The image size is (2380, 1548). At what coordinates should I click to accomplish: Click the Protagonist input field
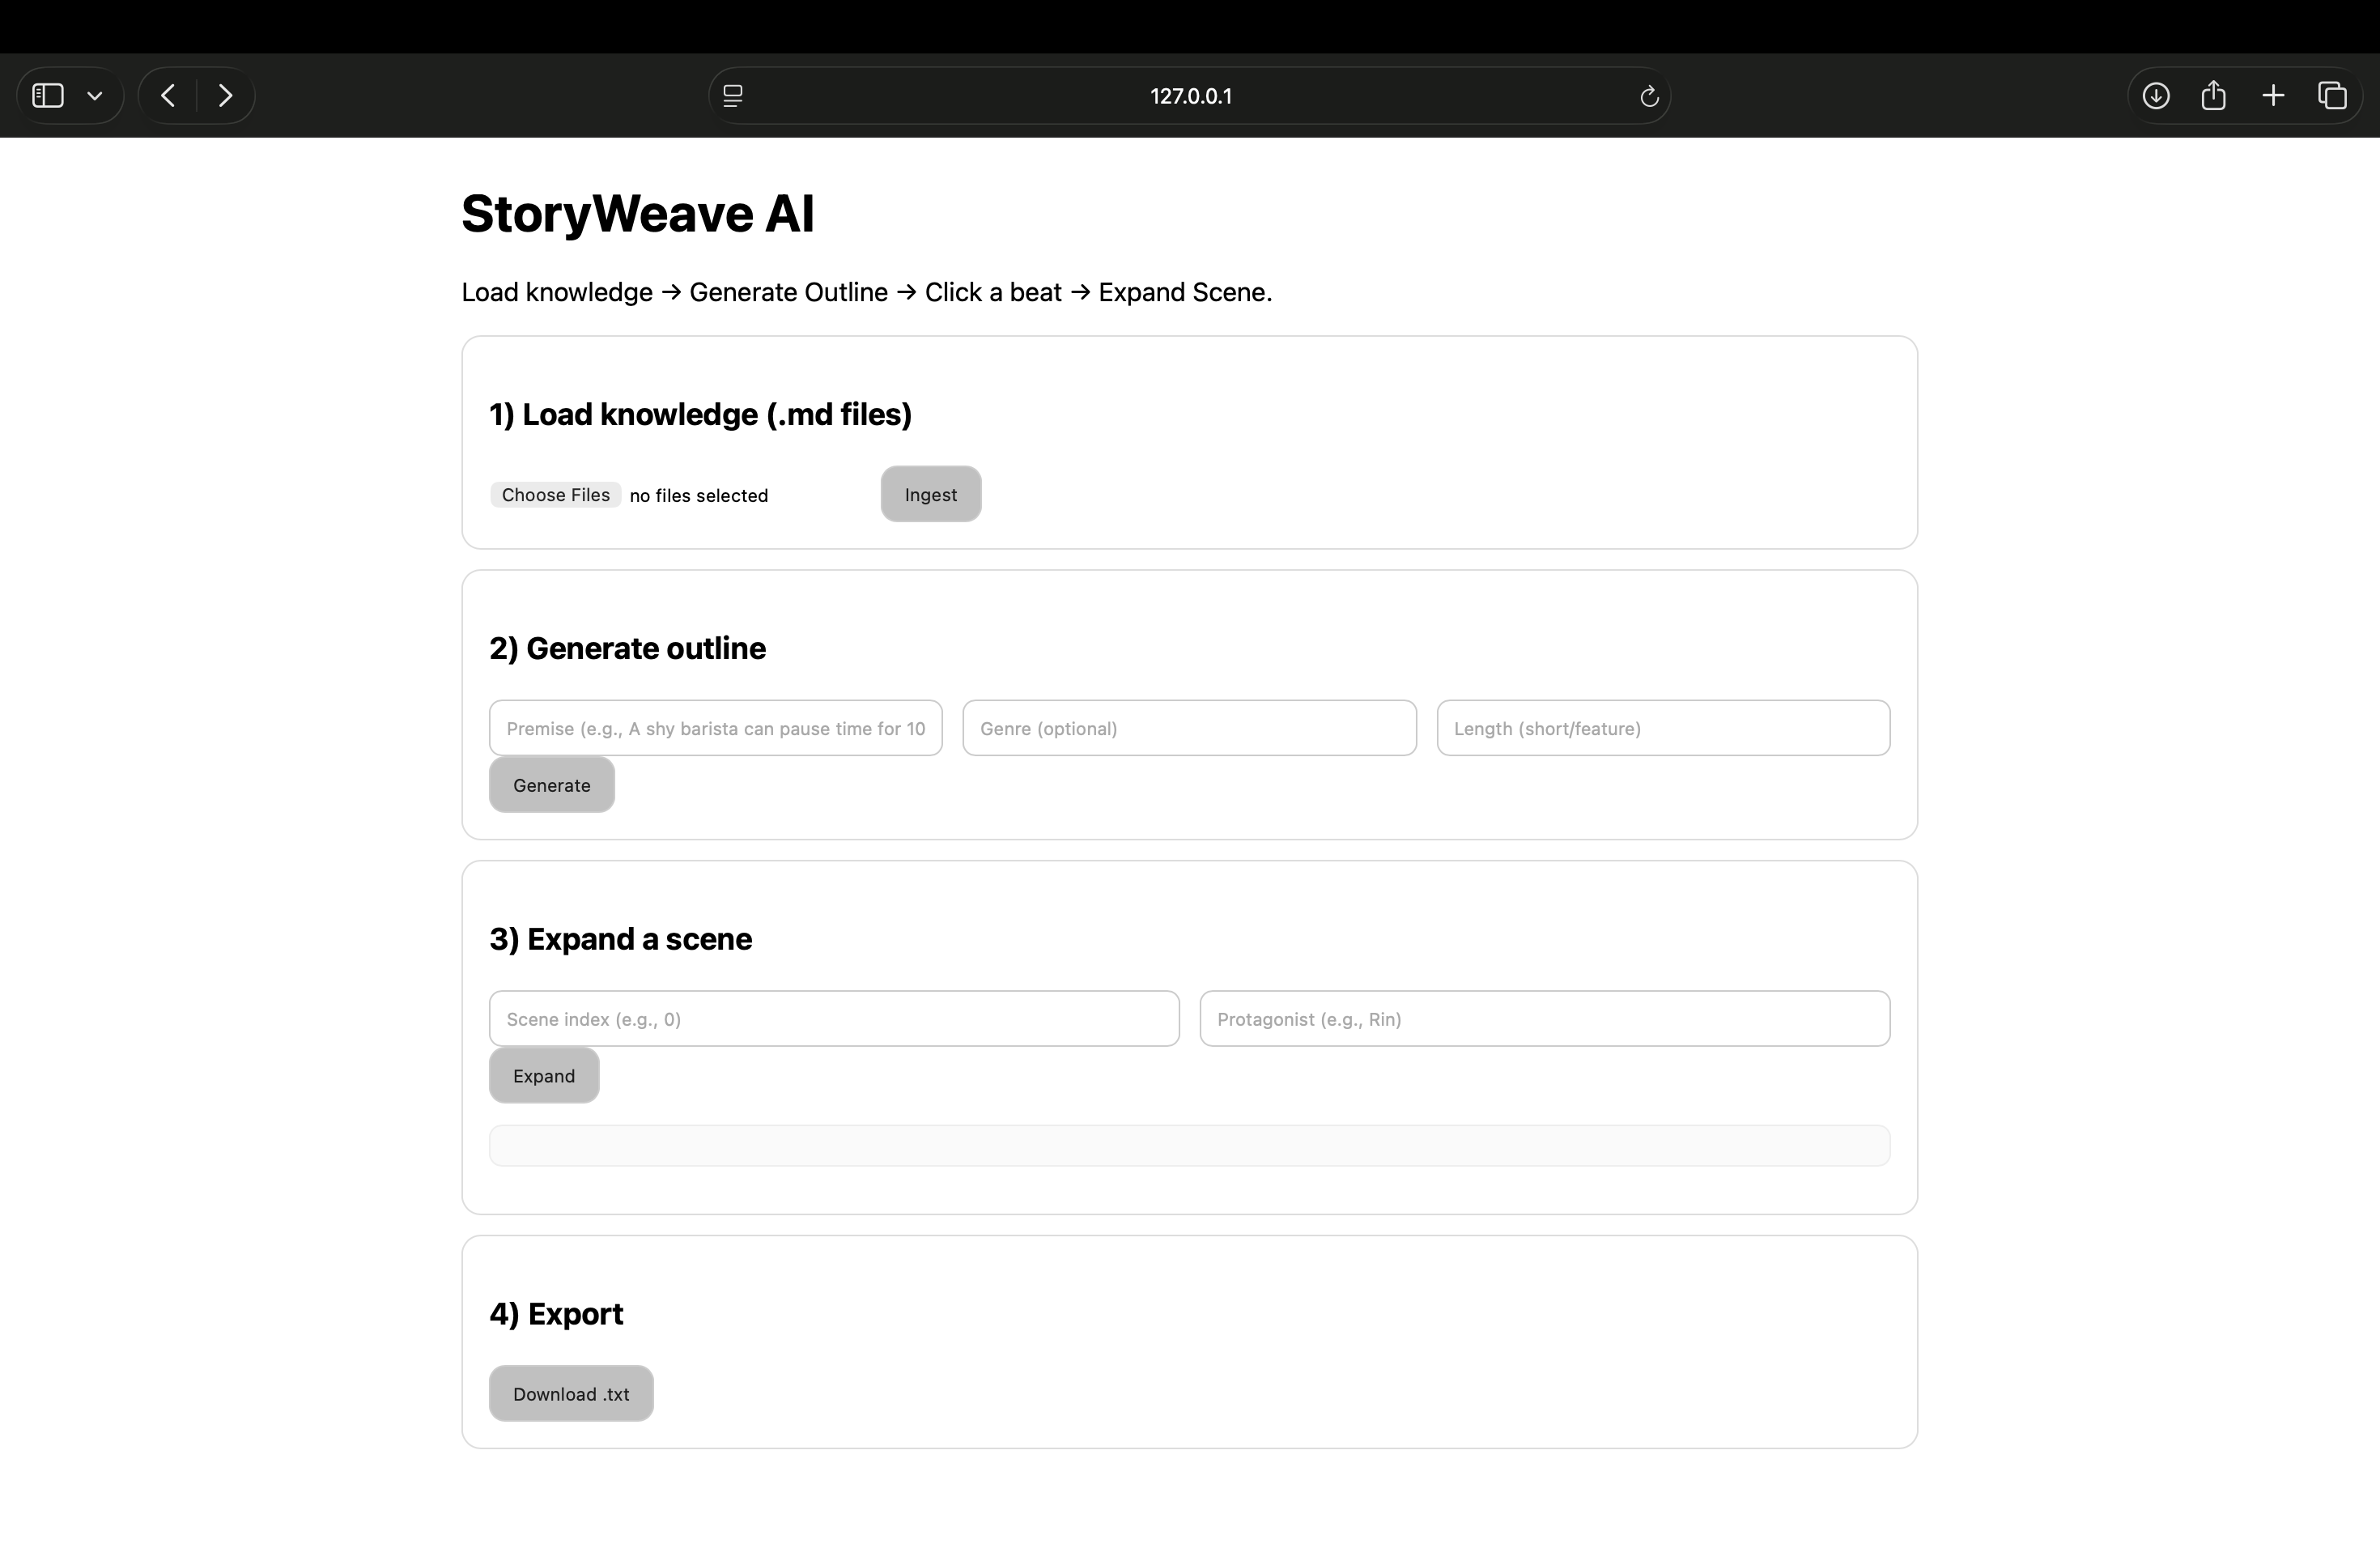click(1544, 1019)
